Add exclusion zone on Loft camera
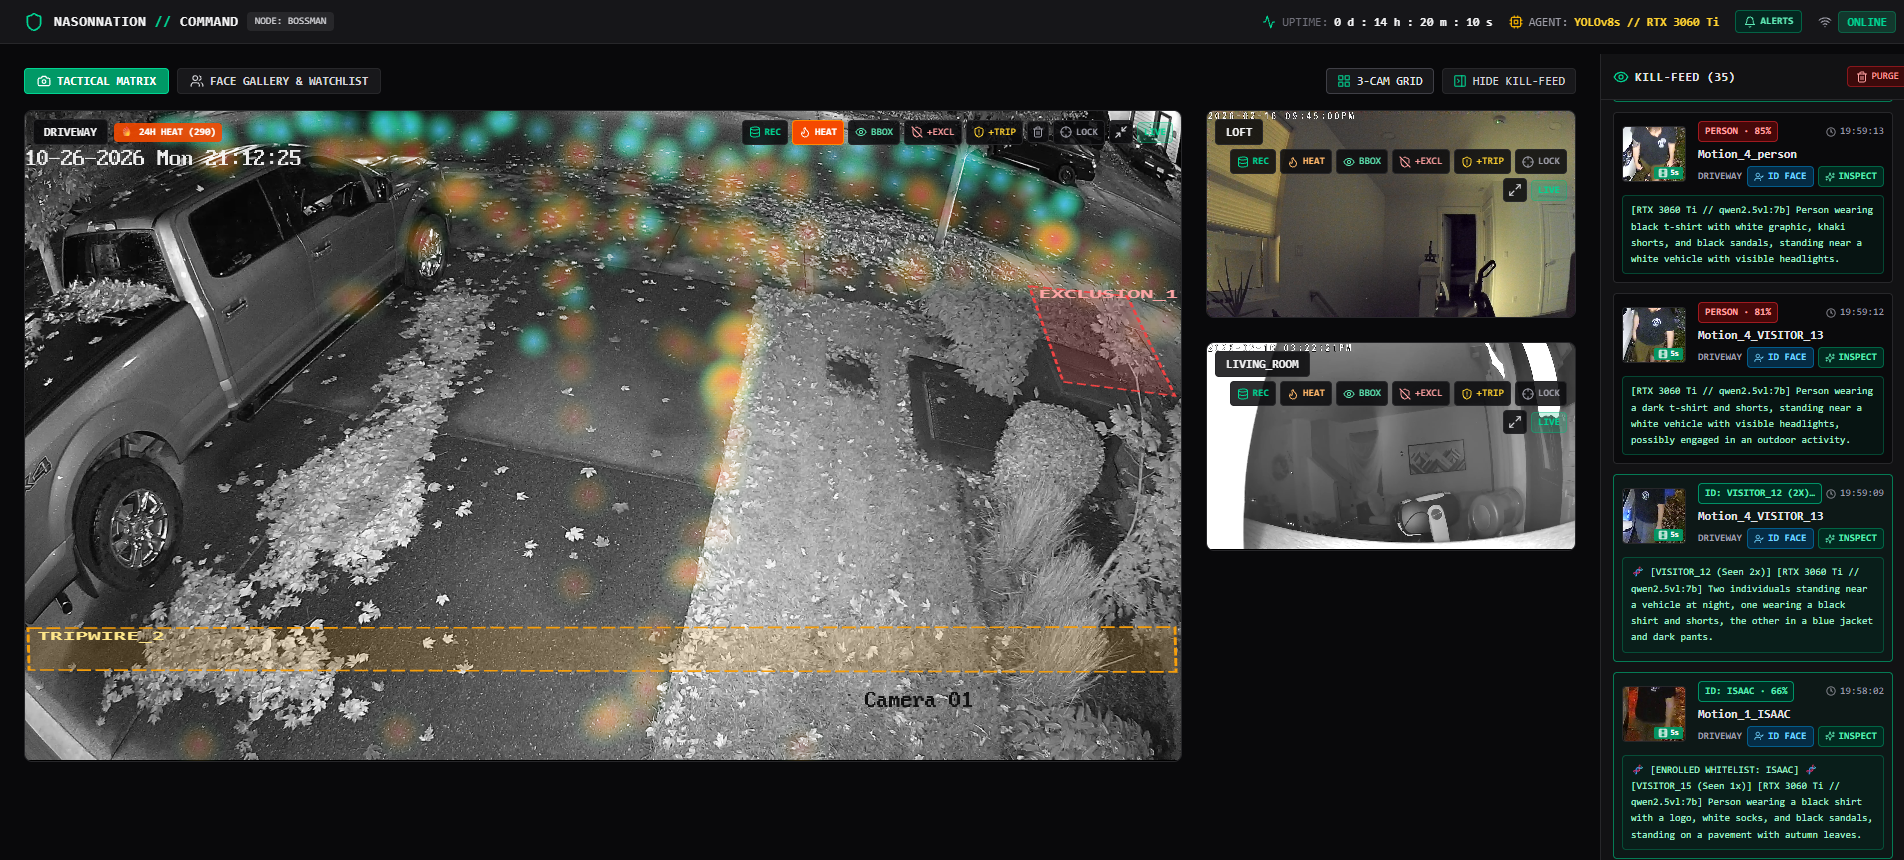1904x860 pixels. point(1420,161)
